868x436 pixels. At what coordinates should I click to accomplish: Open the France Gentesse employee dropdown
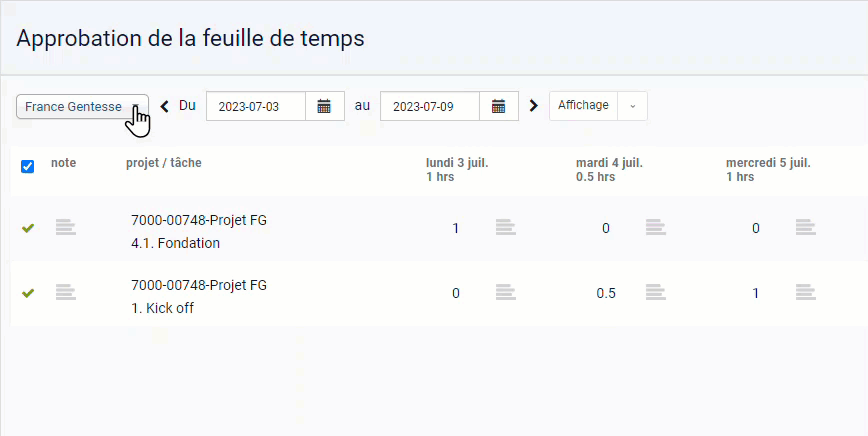click(82, 106)
